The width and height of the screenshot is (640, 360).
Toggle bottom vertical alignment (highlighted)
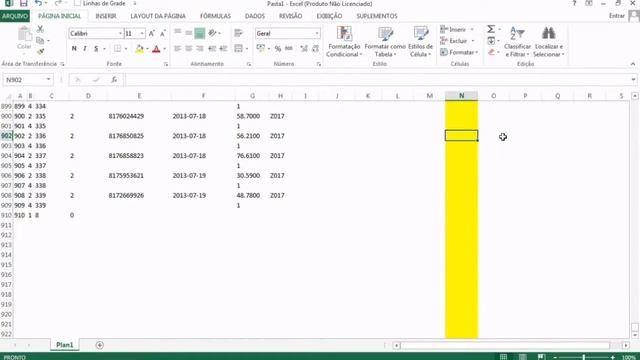(x=200, y=33)
